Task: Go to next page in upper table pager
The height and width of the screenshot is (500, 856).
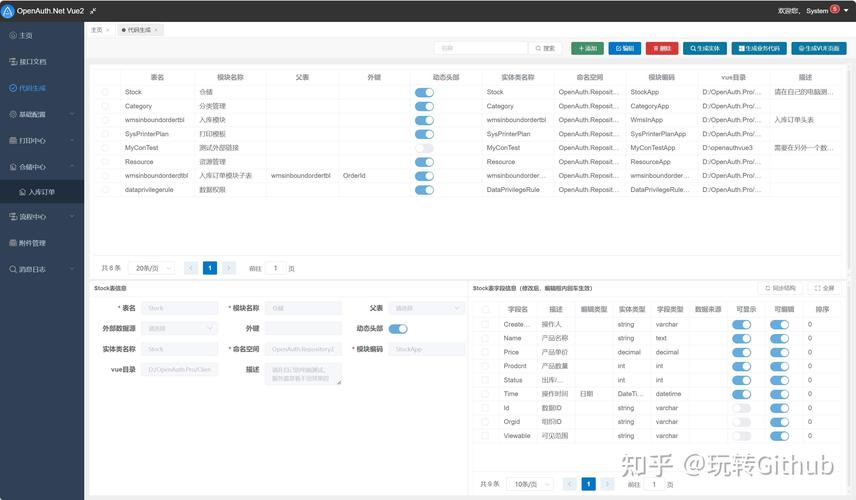Action: pyautogui.click(x=229, y=268)
